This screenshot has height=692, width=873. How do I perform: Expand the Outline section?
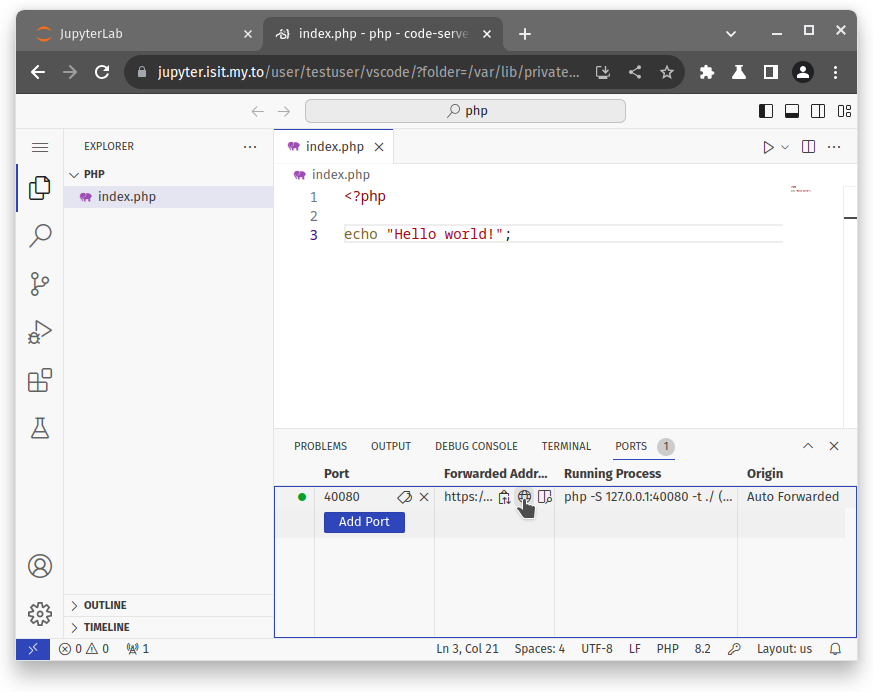[104, 605]
